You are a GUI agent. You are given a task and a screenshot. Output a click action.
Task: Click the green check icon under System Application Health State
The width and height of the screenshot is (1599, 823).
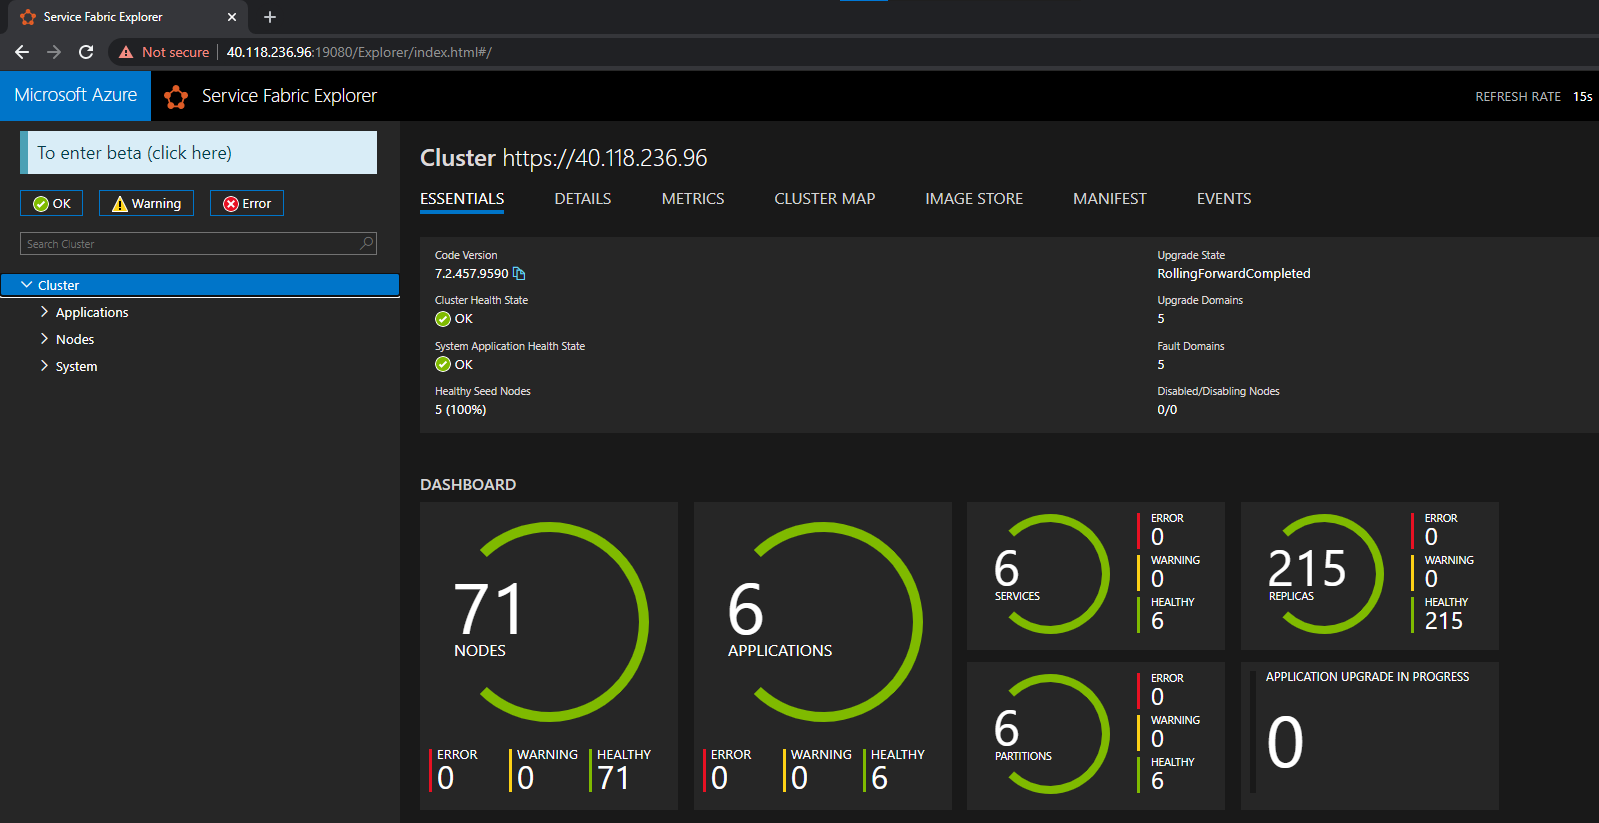(x=443, y=364)
